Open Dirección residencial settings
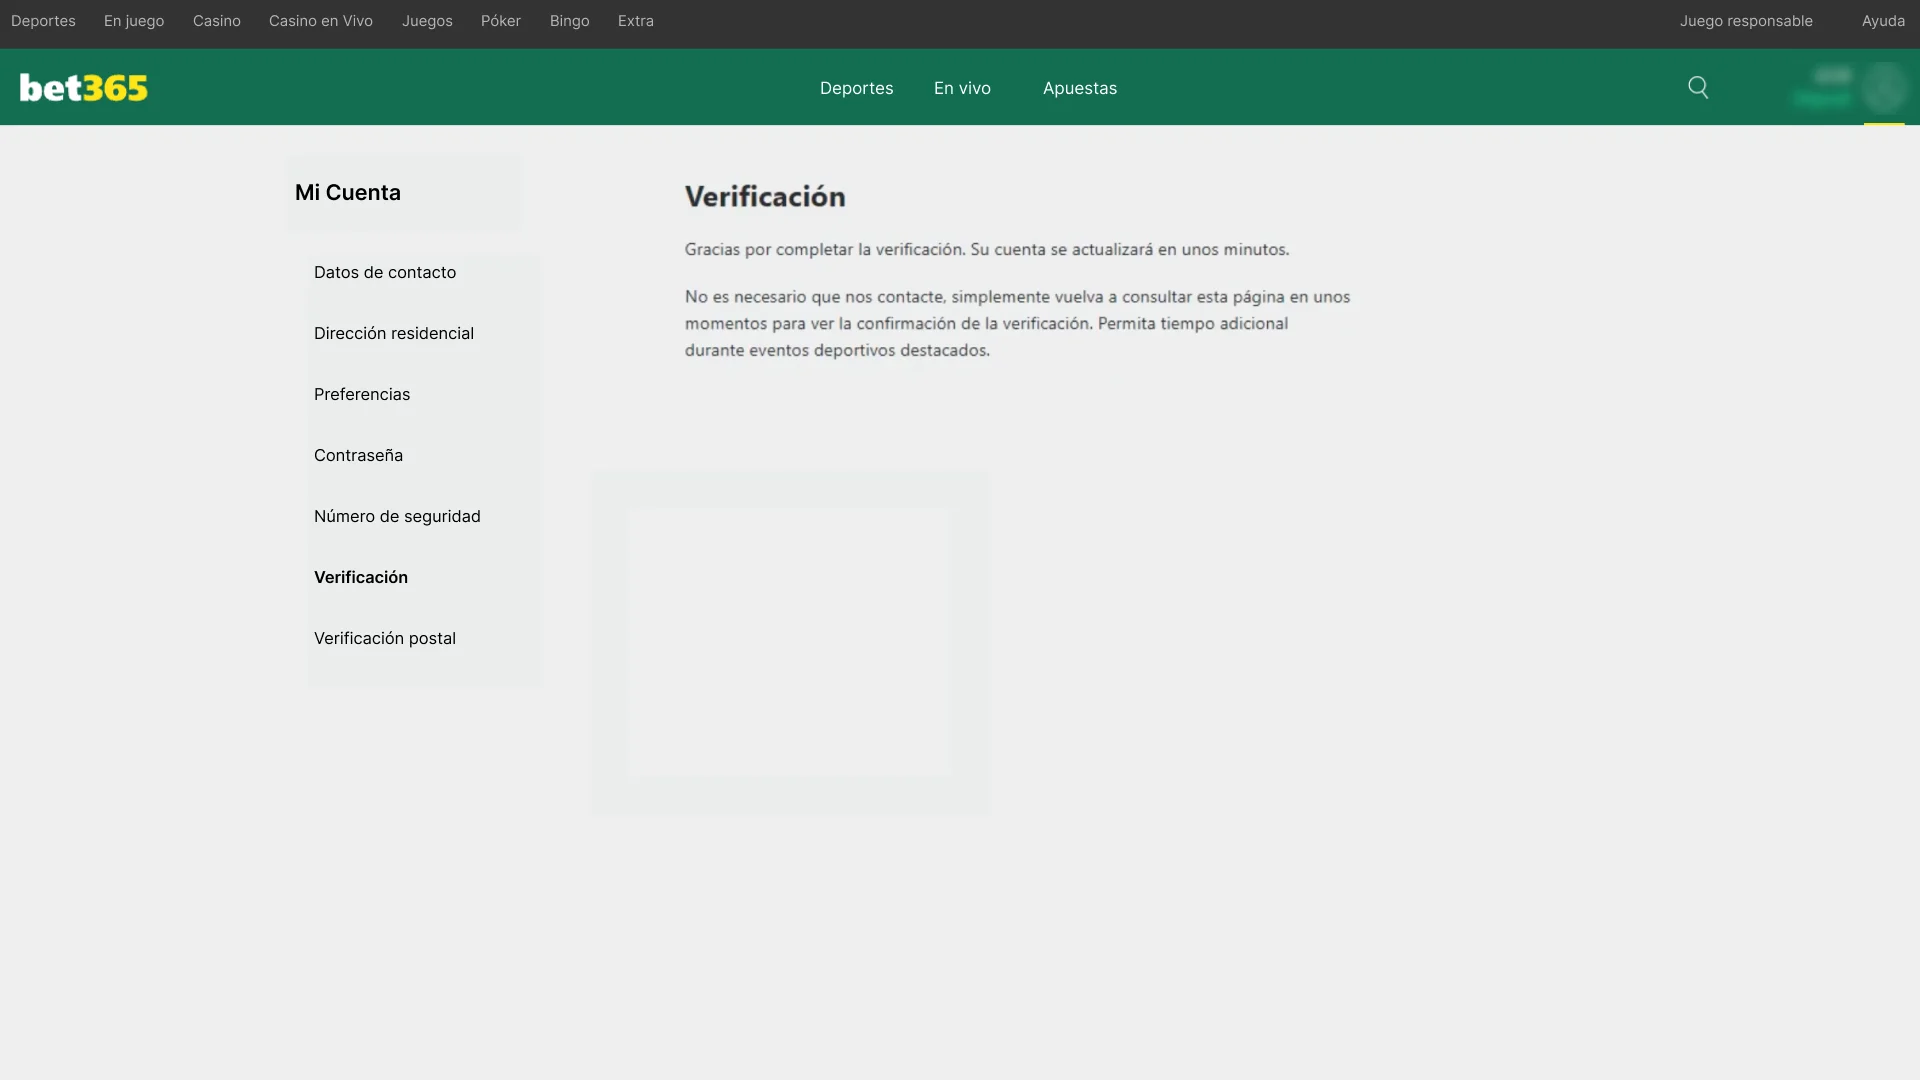Viewport: 1920px width, 1080px height. pos(393,333)
